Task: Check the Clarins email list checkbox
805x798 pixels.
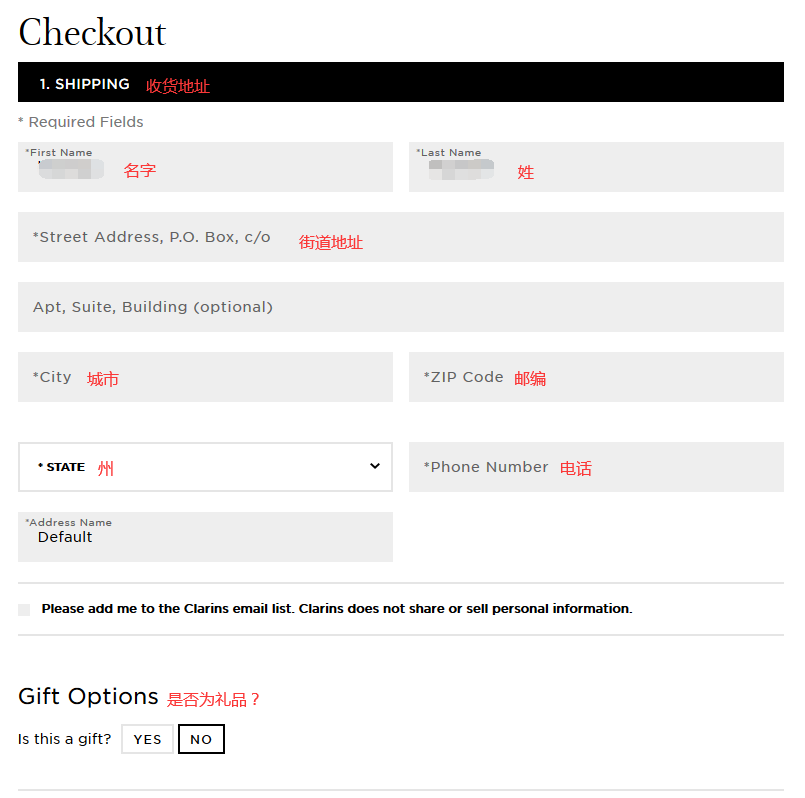Action: point(24,609)
